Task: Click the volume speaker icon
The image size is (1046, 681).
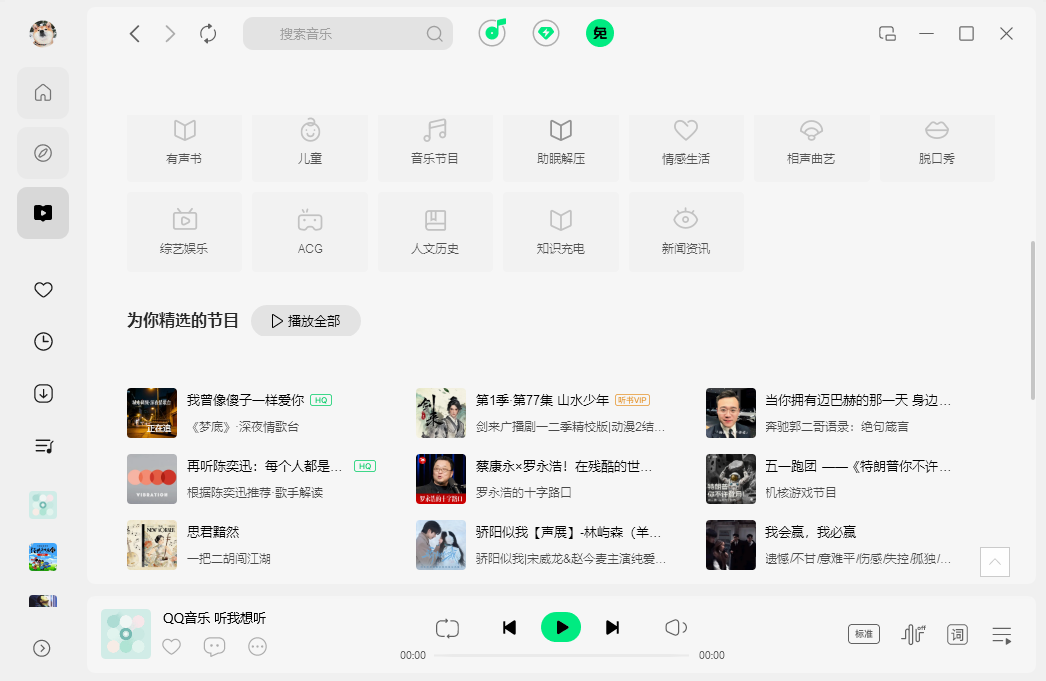Action: pos(675,628)
